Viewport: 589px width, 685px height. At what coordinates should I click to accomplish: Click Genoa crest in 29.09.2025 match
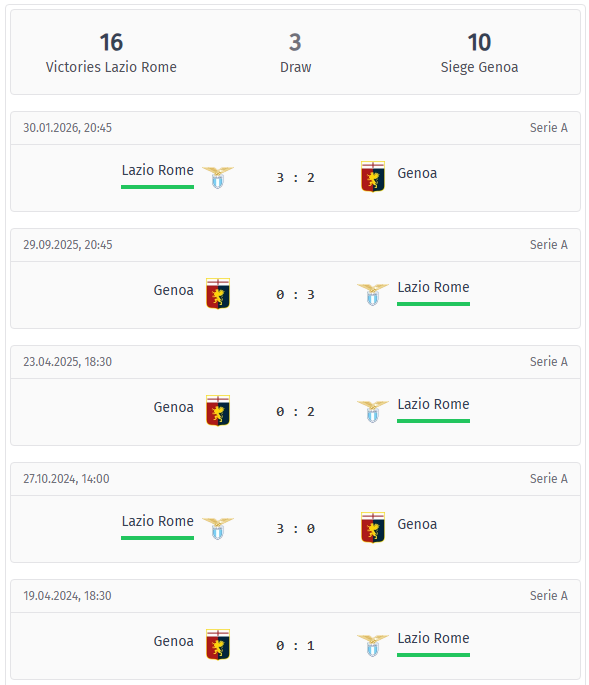[x=218, y=294]
